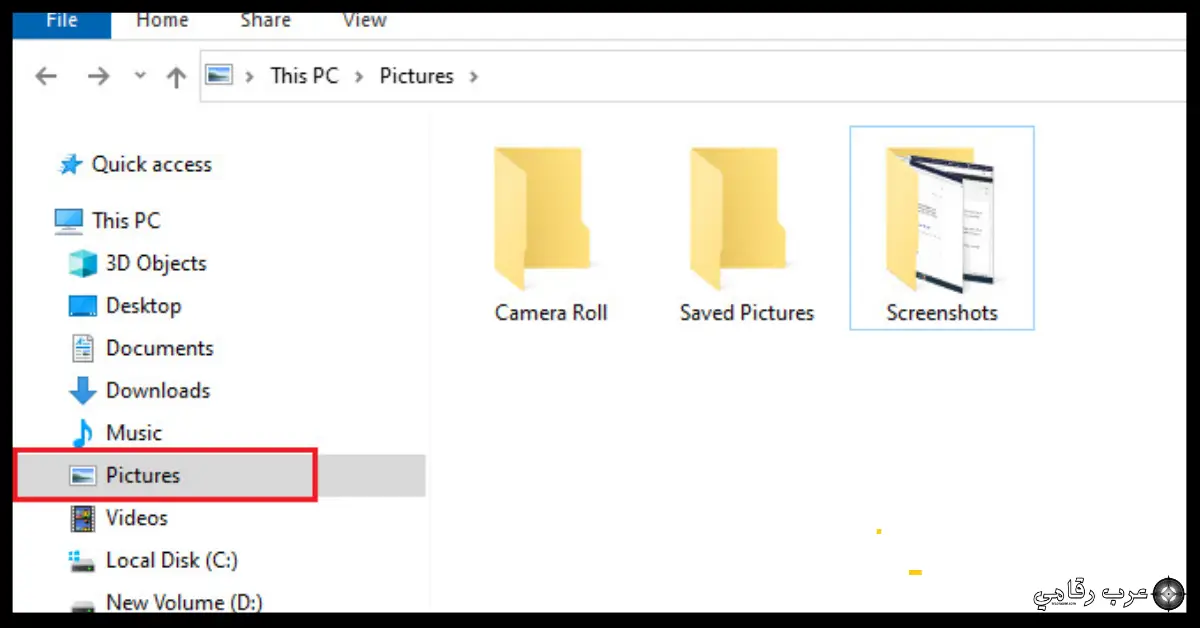Click the Quick access star icon
Image resolution: width=1200 pixels, height=628 pixels.
(70, 165)
